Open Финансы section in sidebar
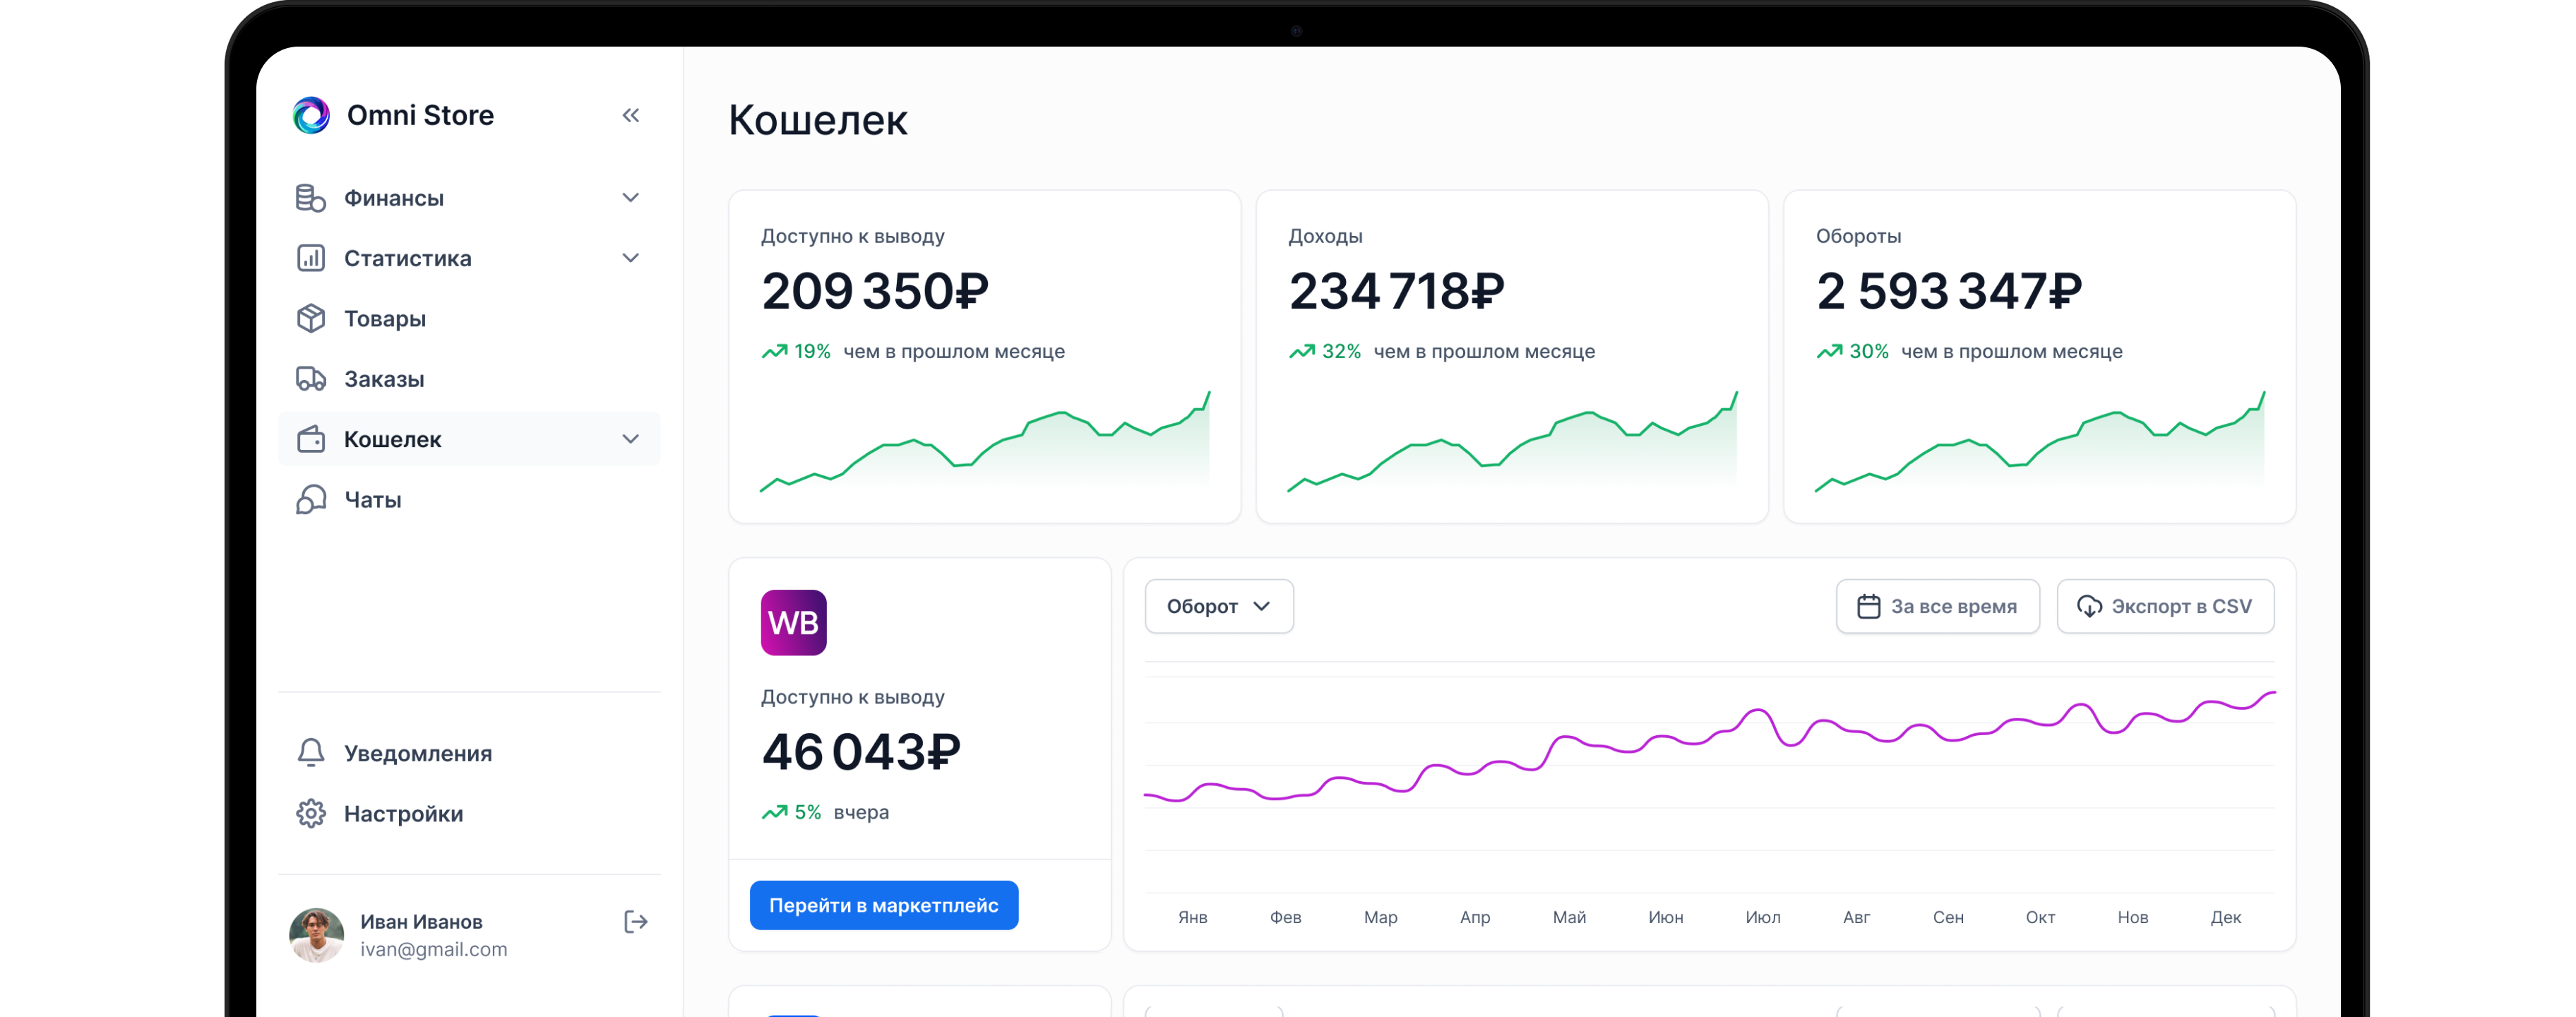Screen dimensions: 2576x1017 click(468, 198)
